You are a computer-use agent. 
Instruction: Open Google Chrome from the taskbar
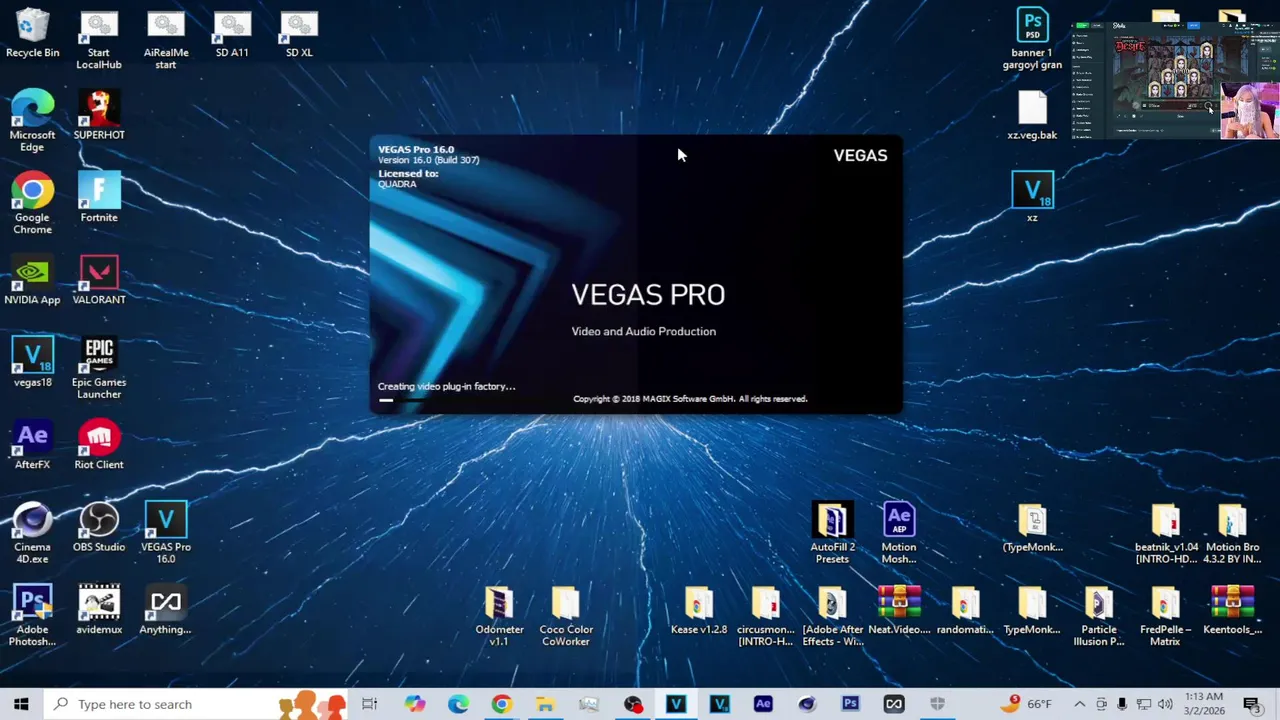[x=501, y=704]
